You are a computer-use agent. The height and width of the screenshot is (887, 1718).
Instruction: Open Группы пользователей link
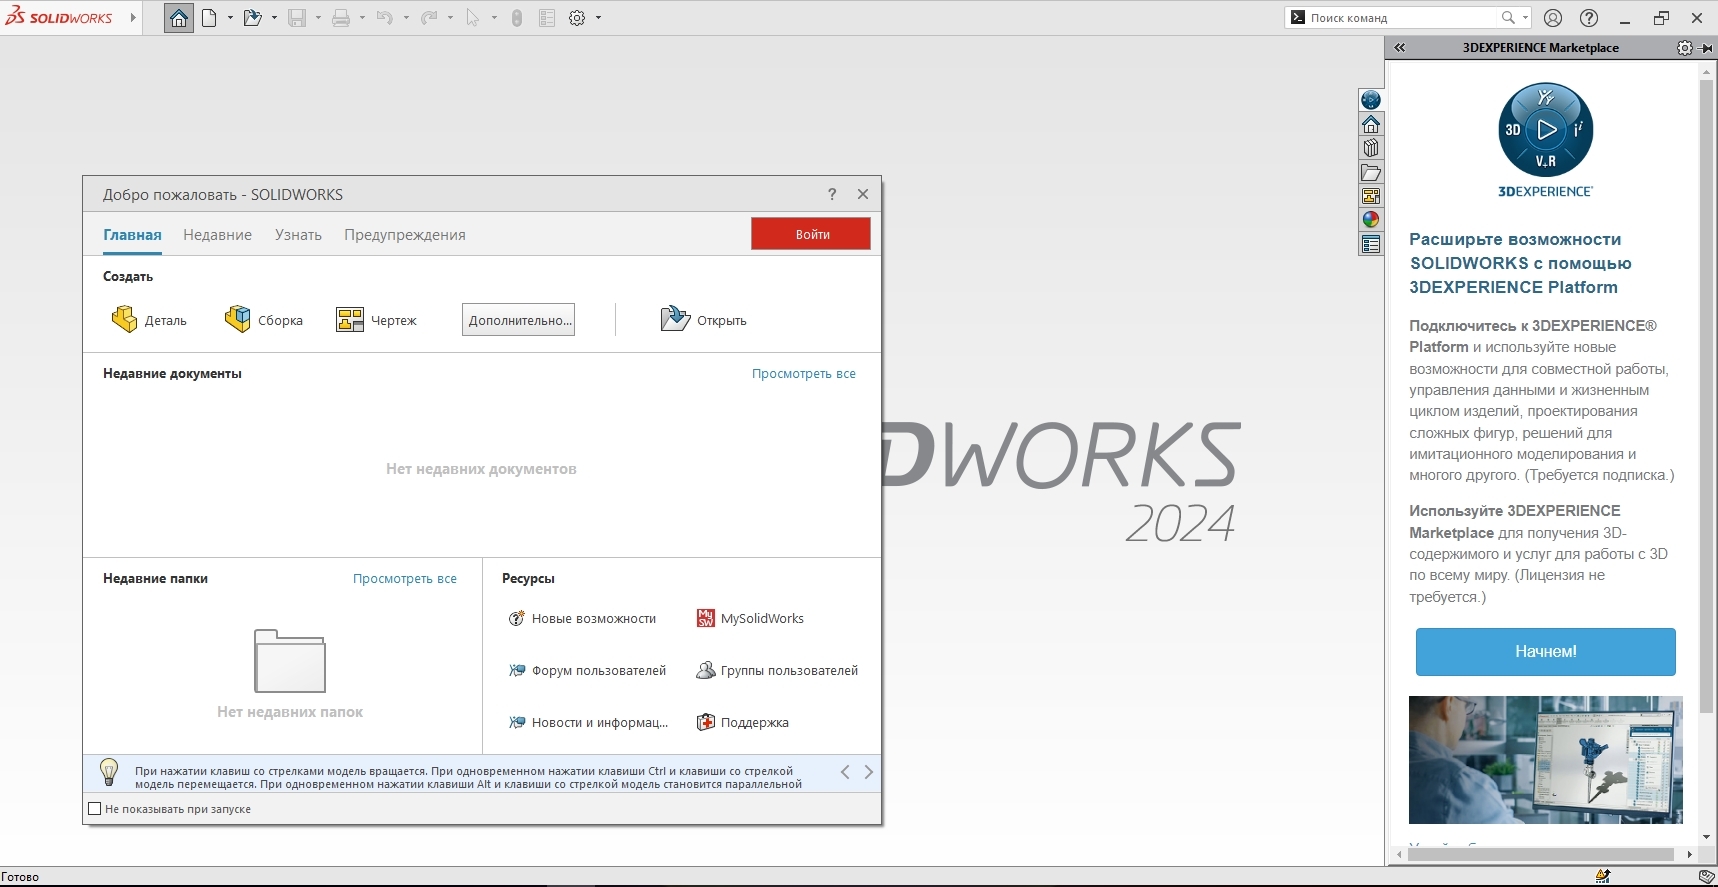click(777, 671)
